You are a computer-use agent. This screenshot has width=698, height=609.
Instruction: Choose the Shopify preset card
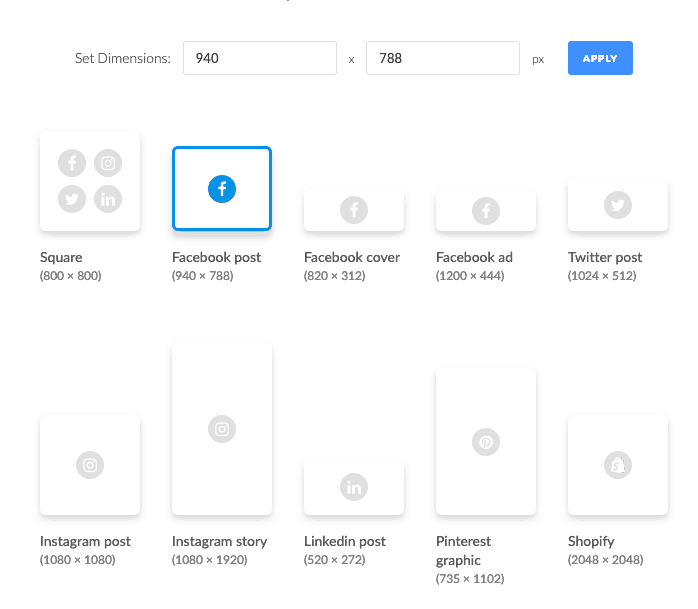pos(618,465)
